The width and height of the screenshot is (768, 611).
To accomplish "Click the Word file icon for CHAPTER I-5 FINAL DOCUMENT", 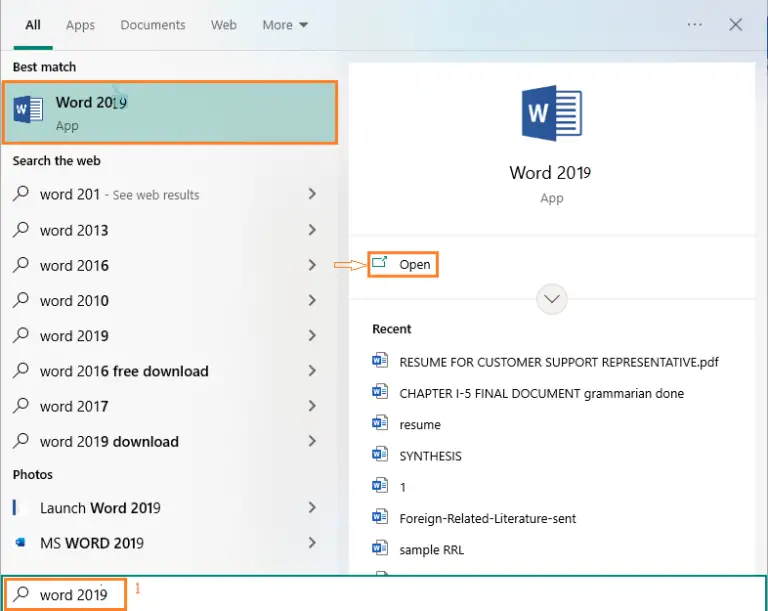I will [x=380, y=392].
